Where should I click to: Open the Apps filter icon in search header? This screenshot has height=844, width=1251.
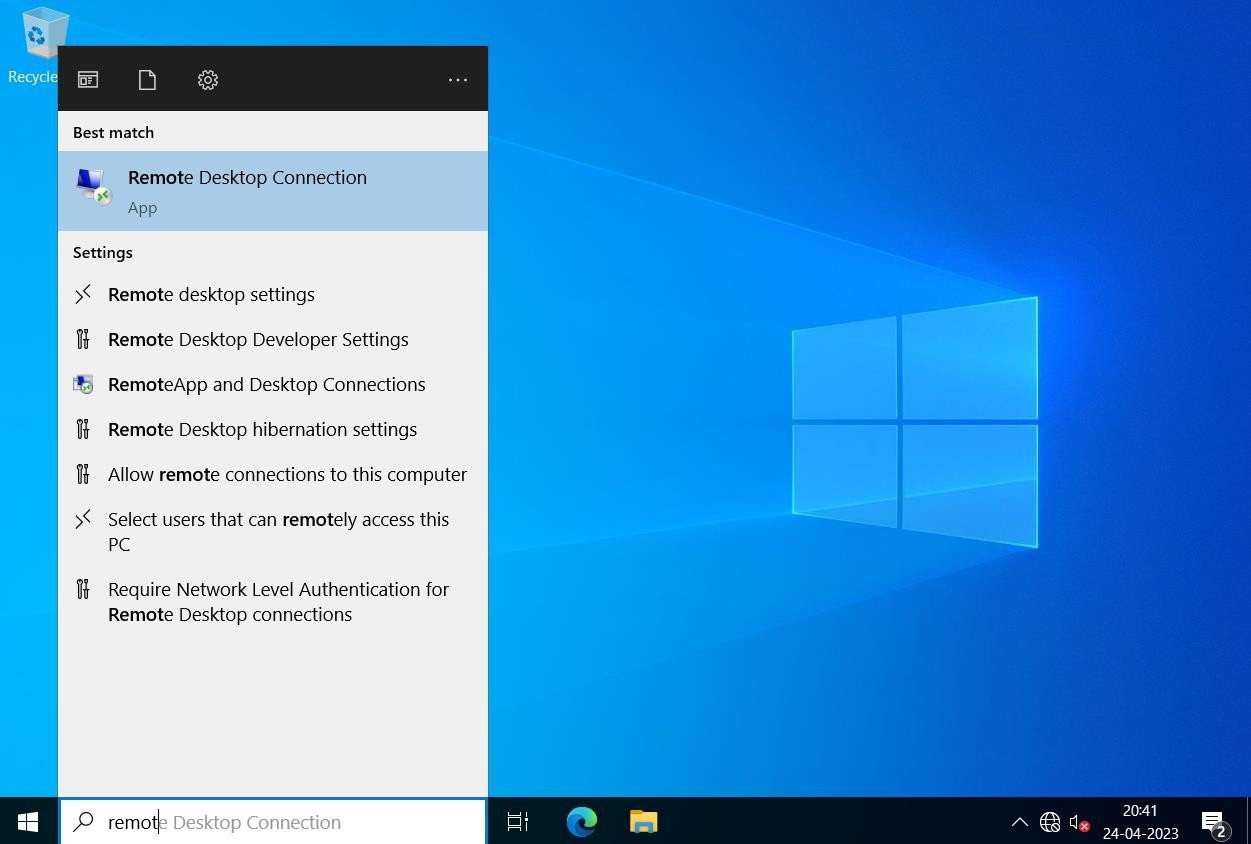(88, 79)
